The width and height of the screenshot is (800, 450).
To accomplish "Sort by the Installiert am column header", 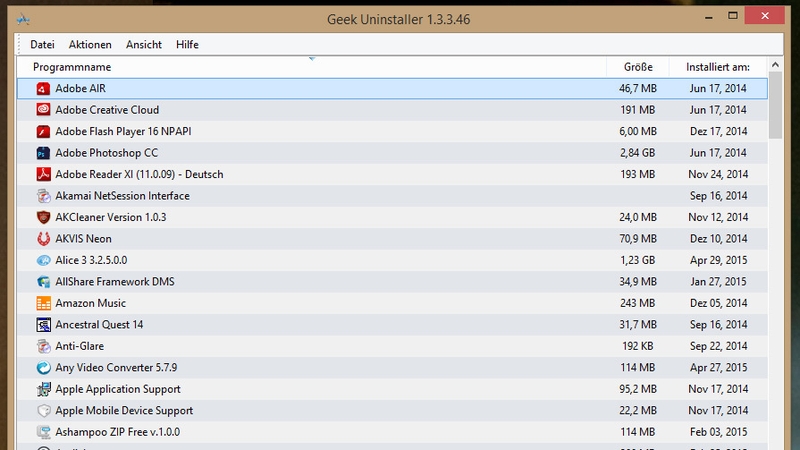I will tap(718, 67).
